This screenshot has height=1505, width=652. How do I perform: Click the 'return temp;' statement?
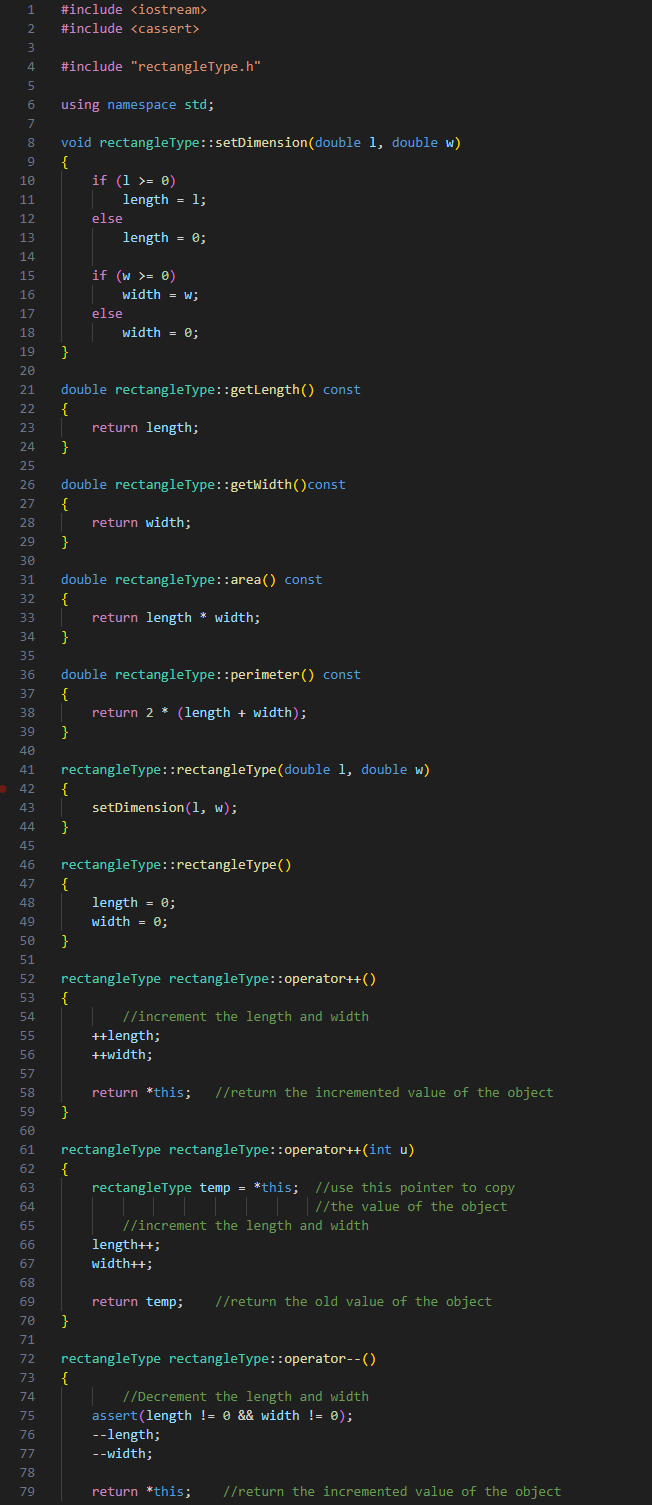138,1301
